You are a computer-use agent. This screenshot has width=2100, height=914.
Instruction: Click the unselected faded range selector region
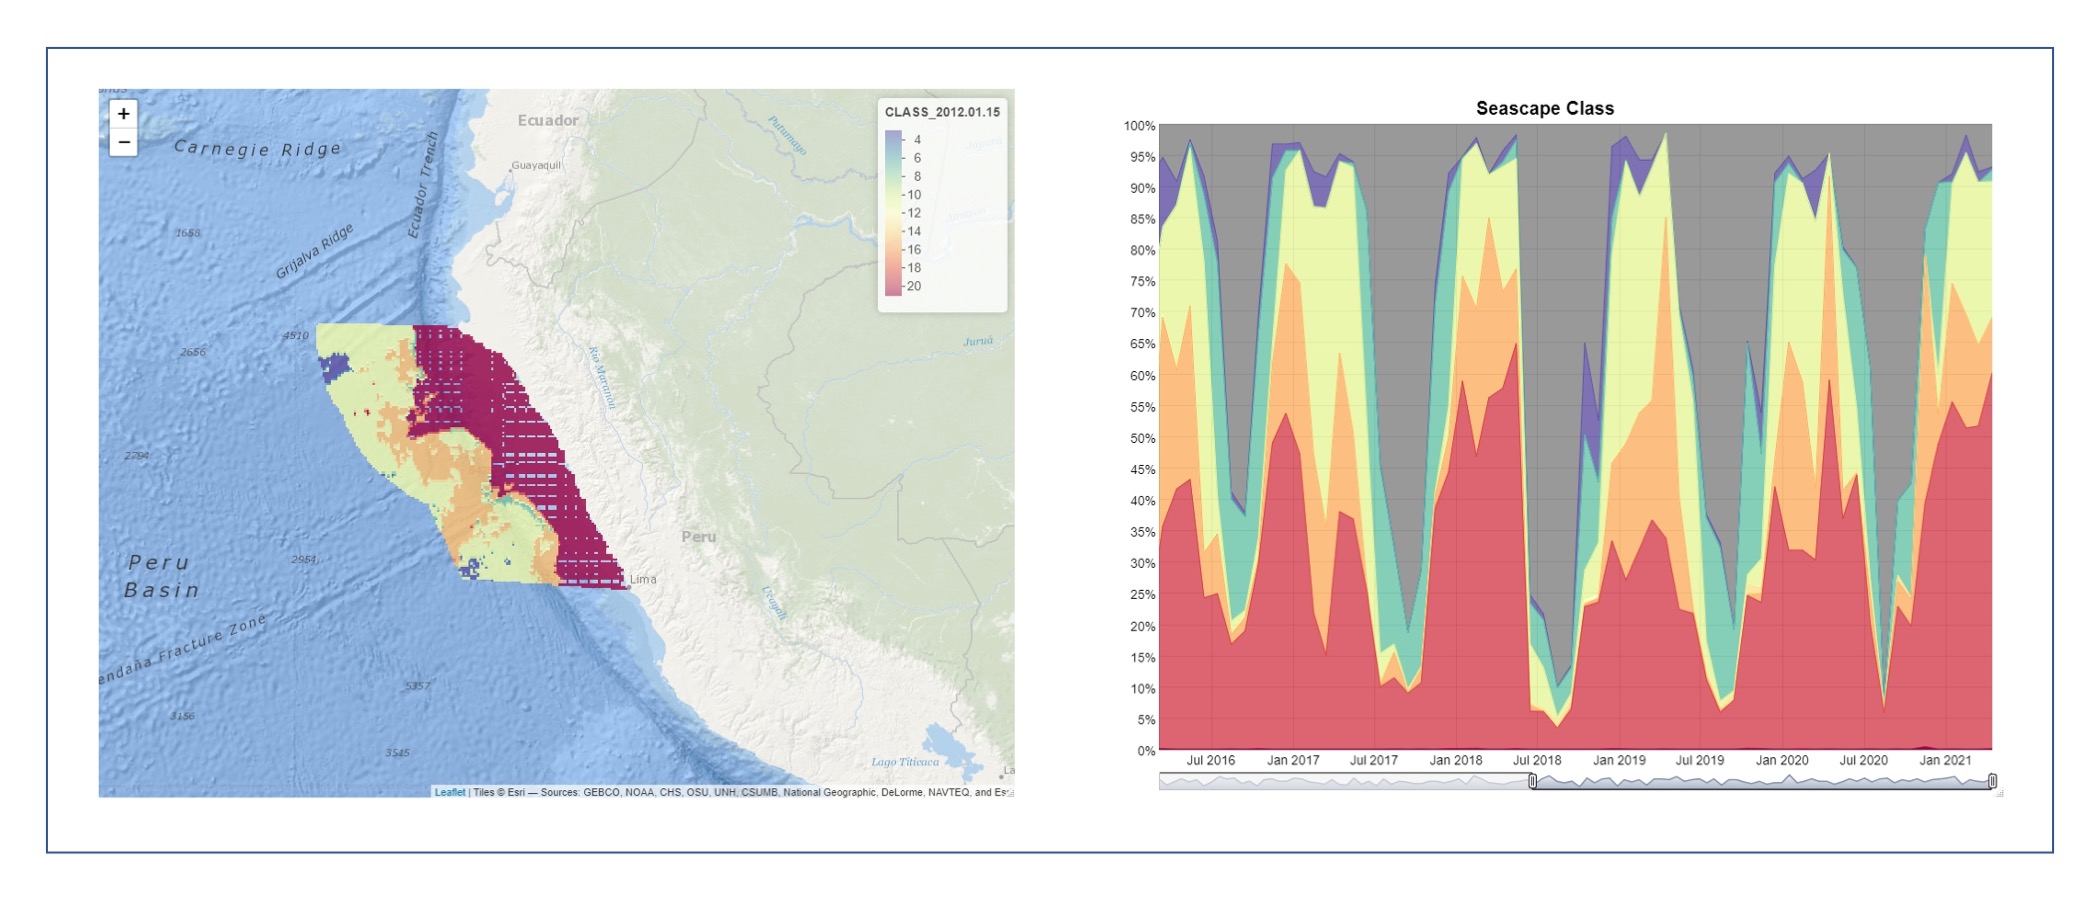(x=1344, y=781)
